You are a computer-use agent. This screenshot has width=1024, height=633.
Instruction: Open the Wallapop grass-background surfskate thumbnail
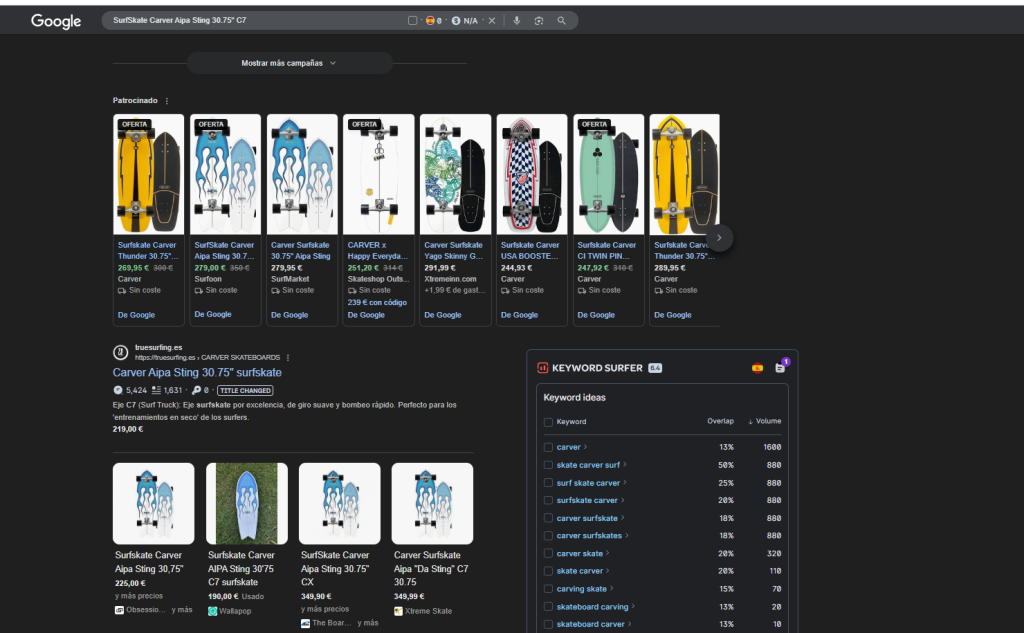click(247, 503)
